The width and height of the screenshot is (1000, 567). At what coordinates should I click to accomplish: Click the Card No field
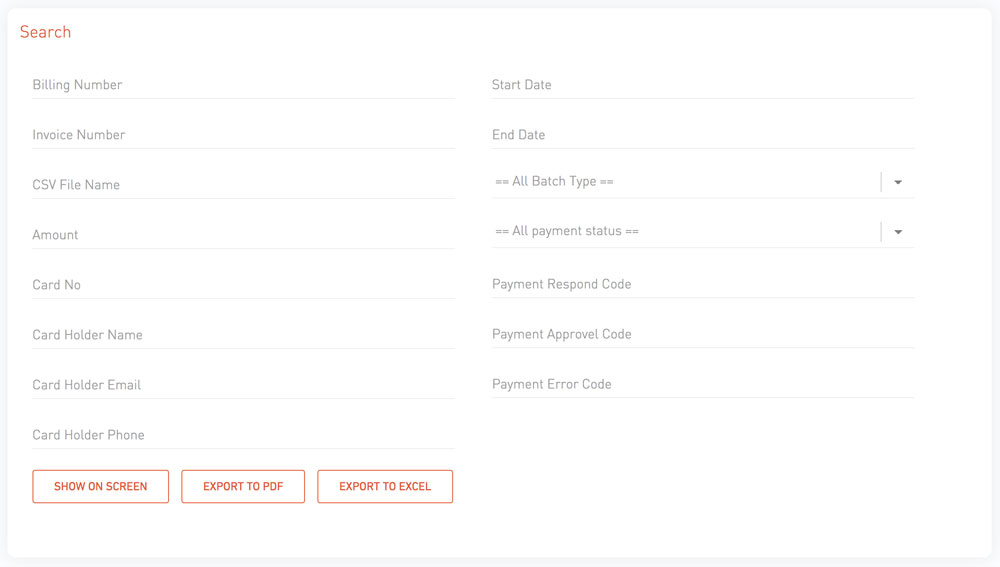coord(244,285)
